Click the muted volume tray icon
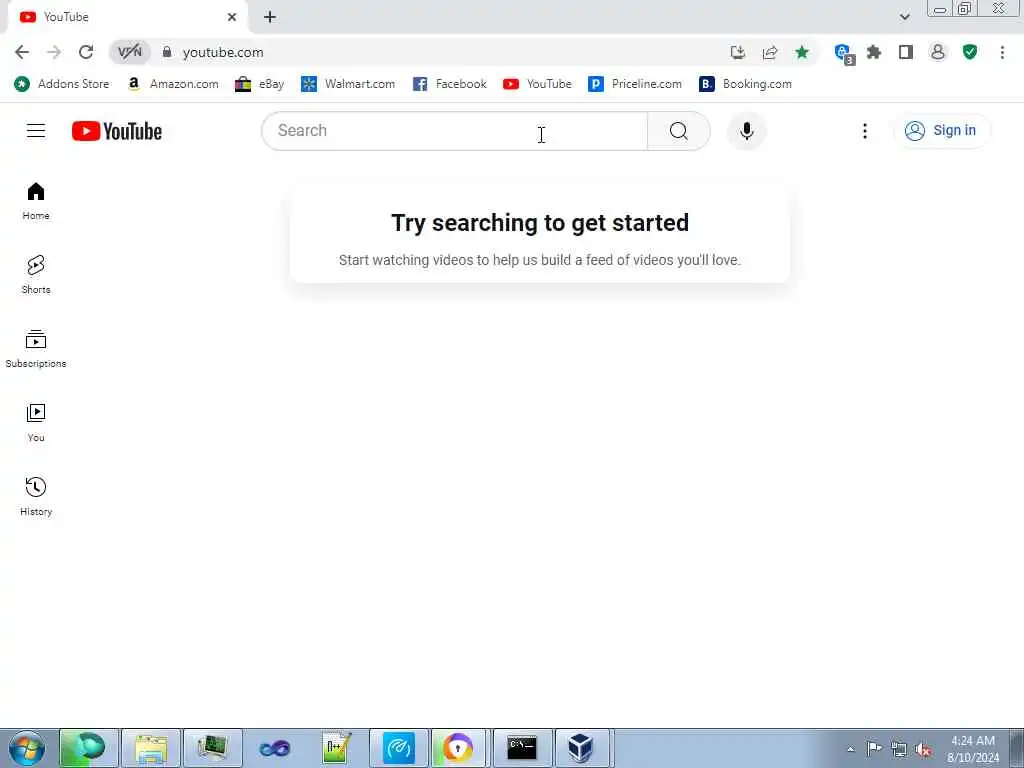Image resolution: width=1024 pixels, height=768 pixels. coord(923,749)
